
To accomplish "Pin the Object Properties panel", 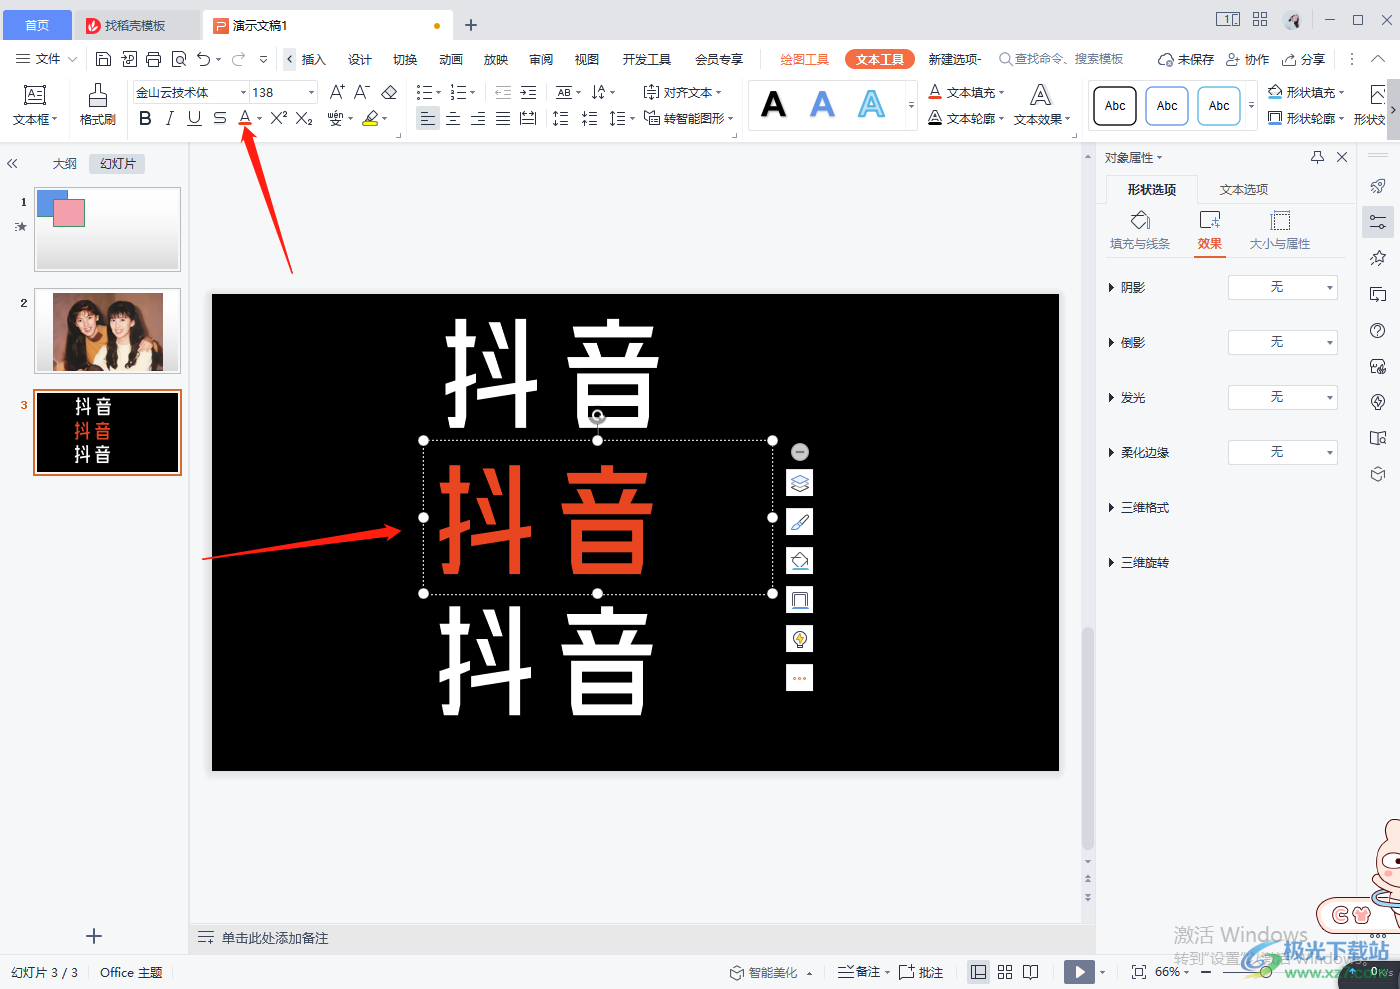I will tap(1317, 157).
